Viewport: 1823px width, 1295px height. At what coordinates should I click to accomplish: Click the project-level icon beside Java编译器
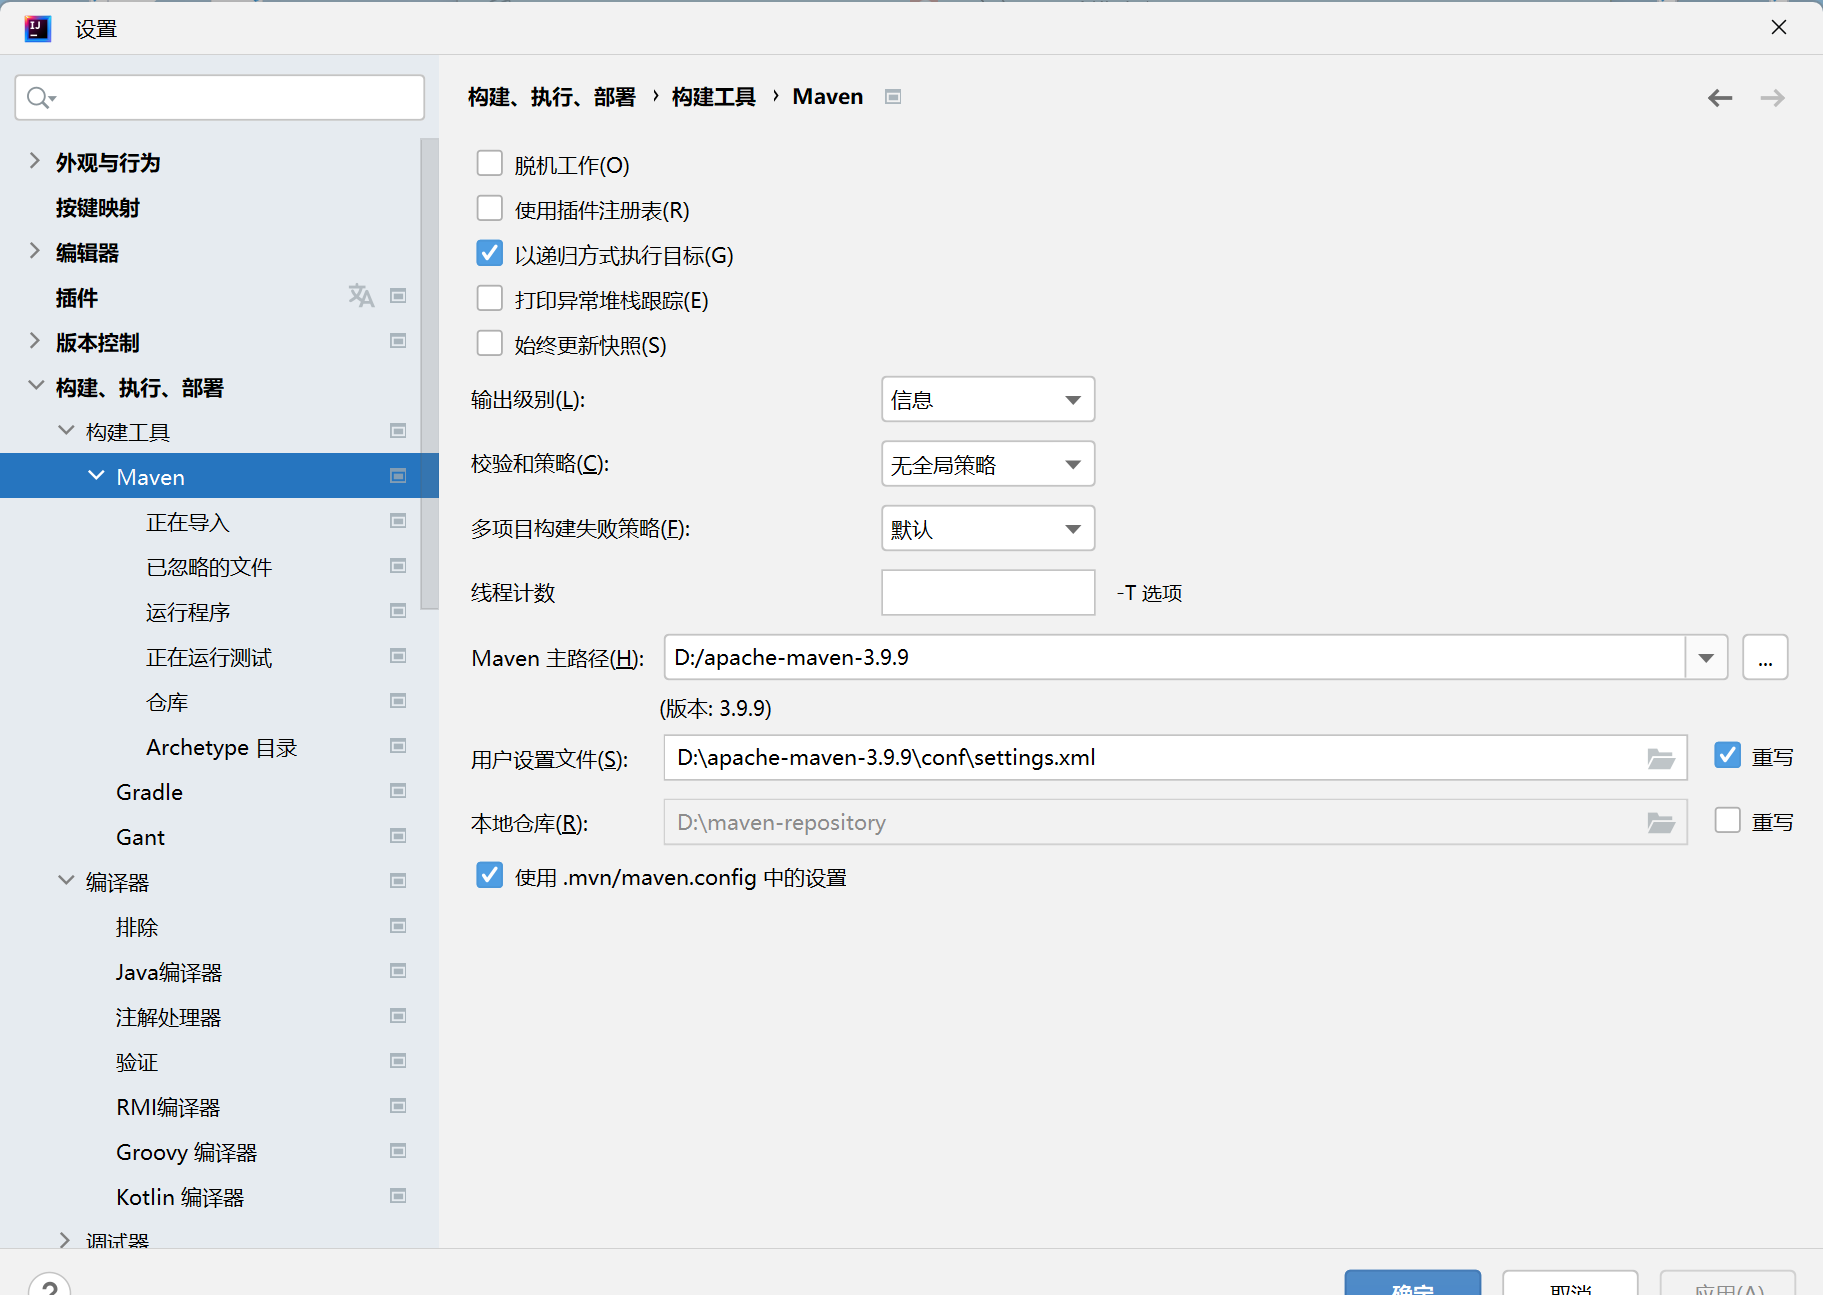[x=398, y=971]
